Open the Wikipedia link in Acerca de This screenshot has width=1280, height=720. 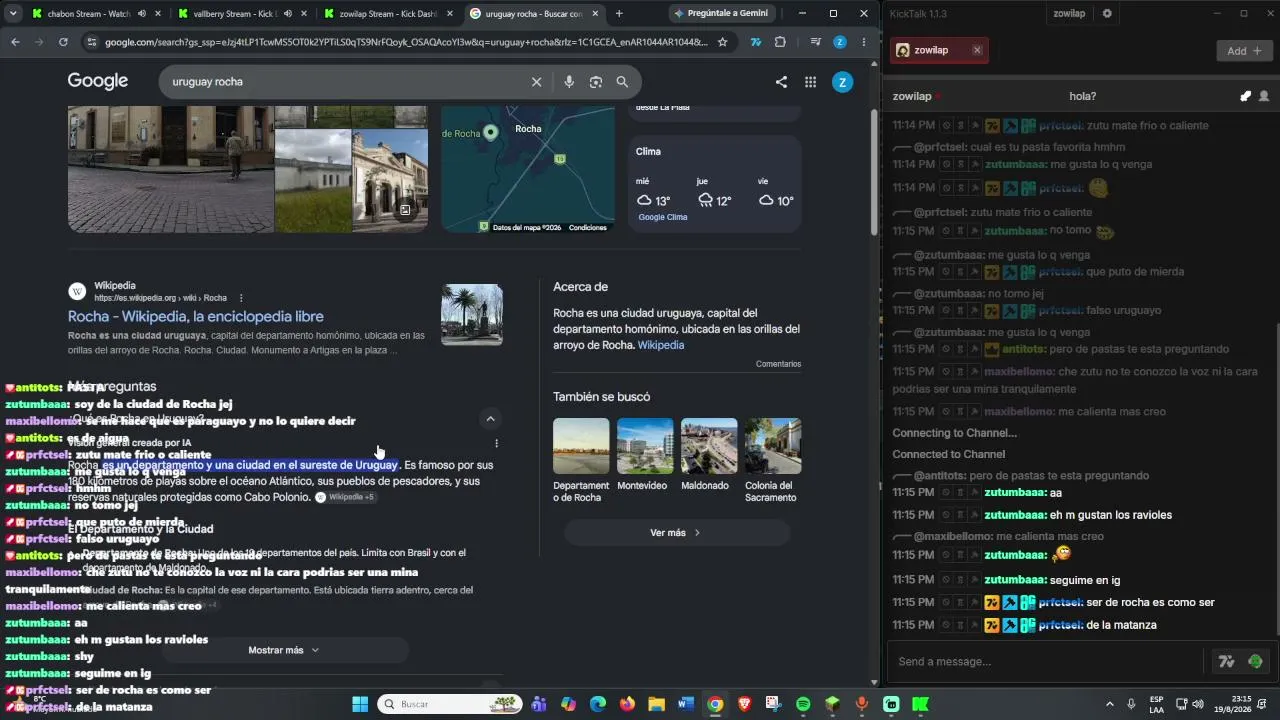tap(661, 345)
